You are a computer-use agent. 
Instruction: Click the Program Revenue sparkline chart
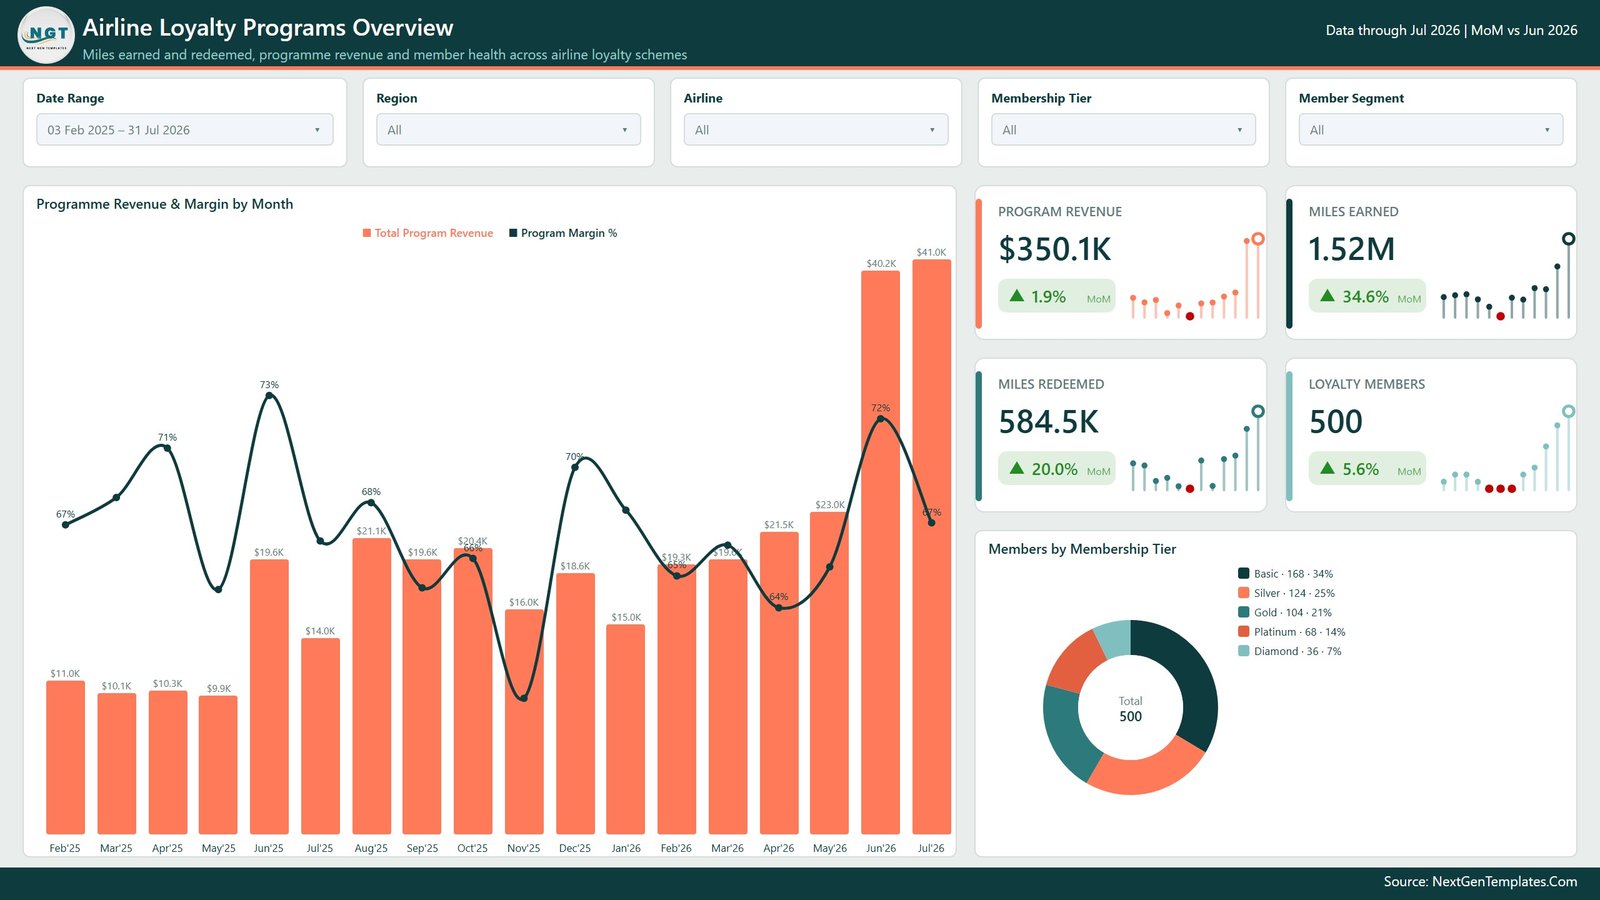pyautogui.click(x=1196, y=277)
